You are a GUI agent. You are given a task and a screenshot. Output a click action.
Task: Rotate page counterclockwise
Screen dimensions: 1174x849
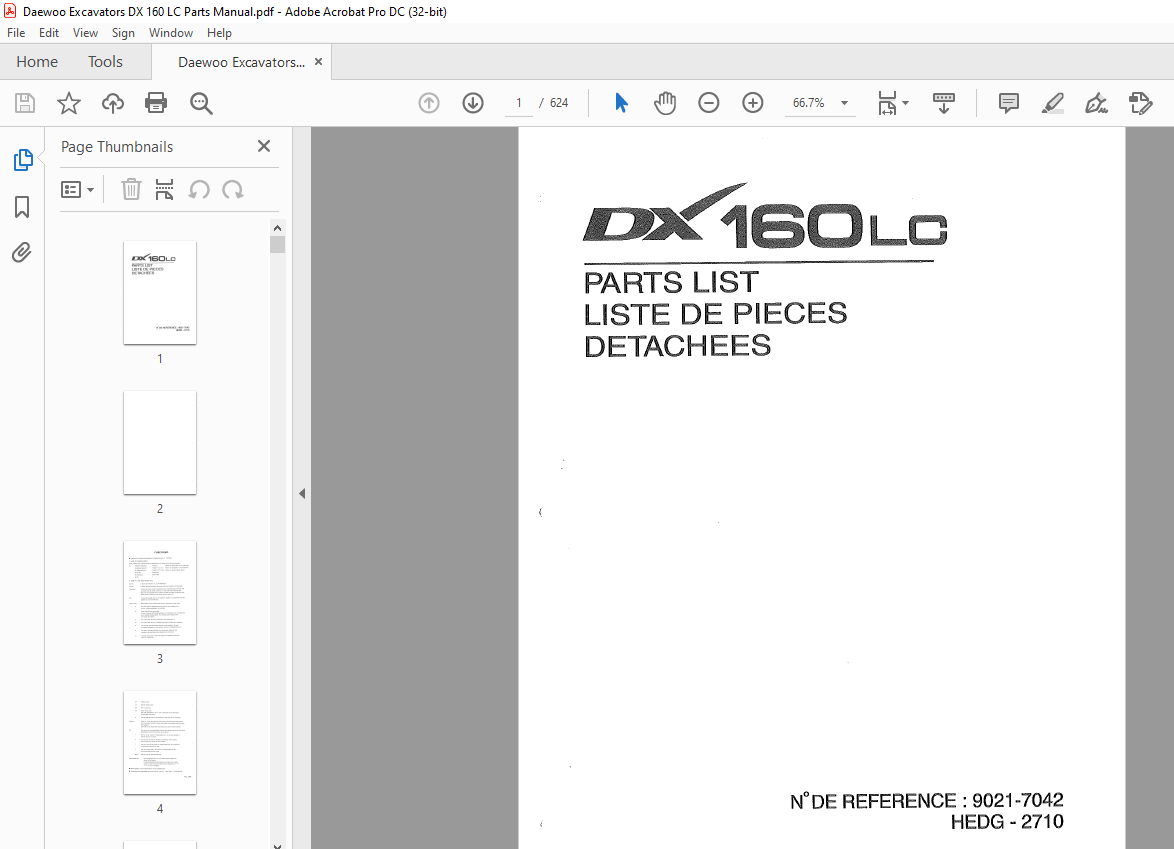[198, 189]
